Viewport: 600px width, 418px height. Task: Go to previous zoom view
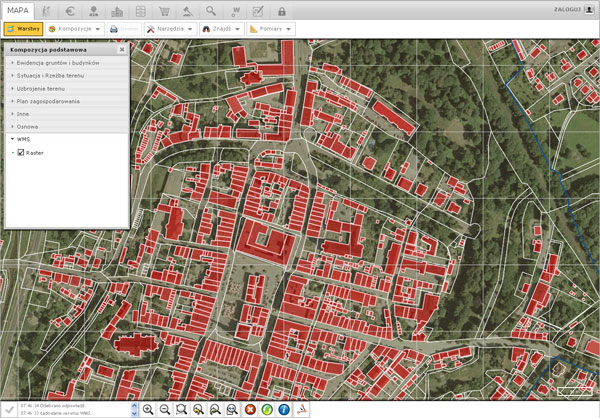(198, 410)
